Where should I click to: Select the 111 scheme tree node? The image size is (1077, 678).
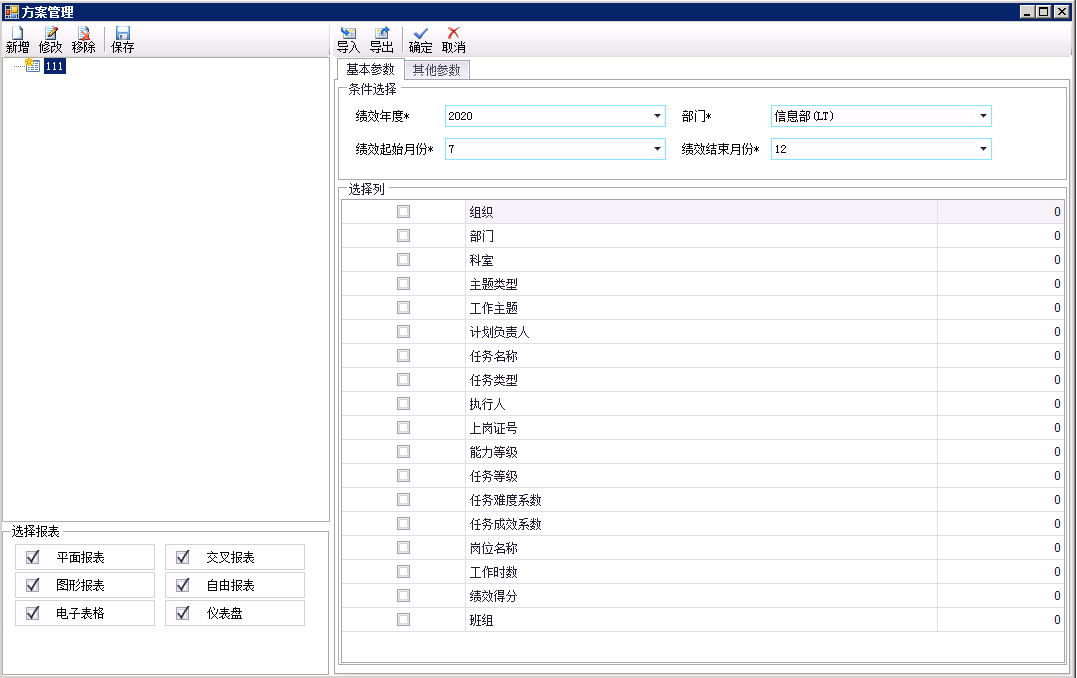coord(55,66)
